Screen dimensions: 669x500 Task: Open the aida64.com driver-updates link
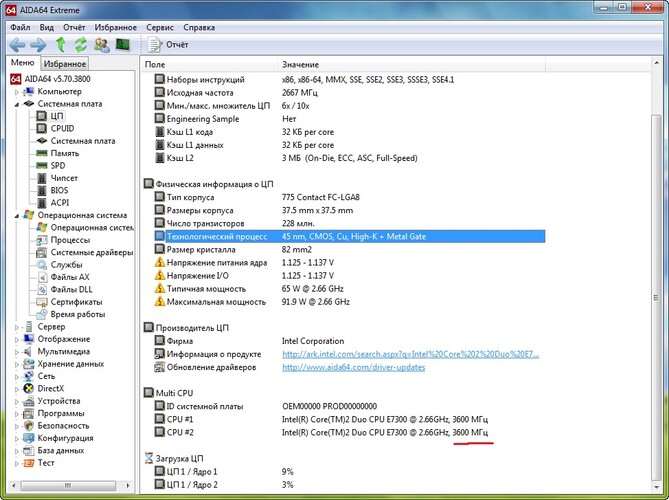353,367
